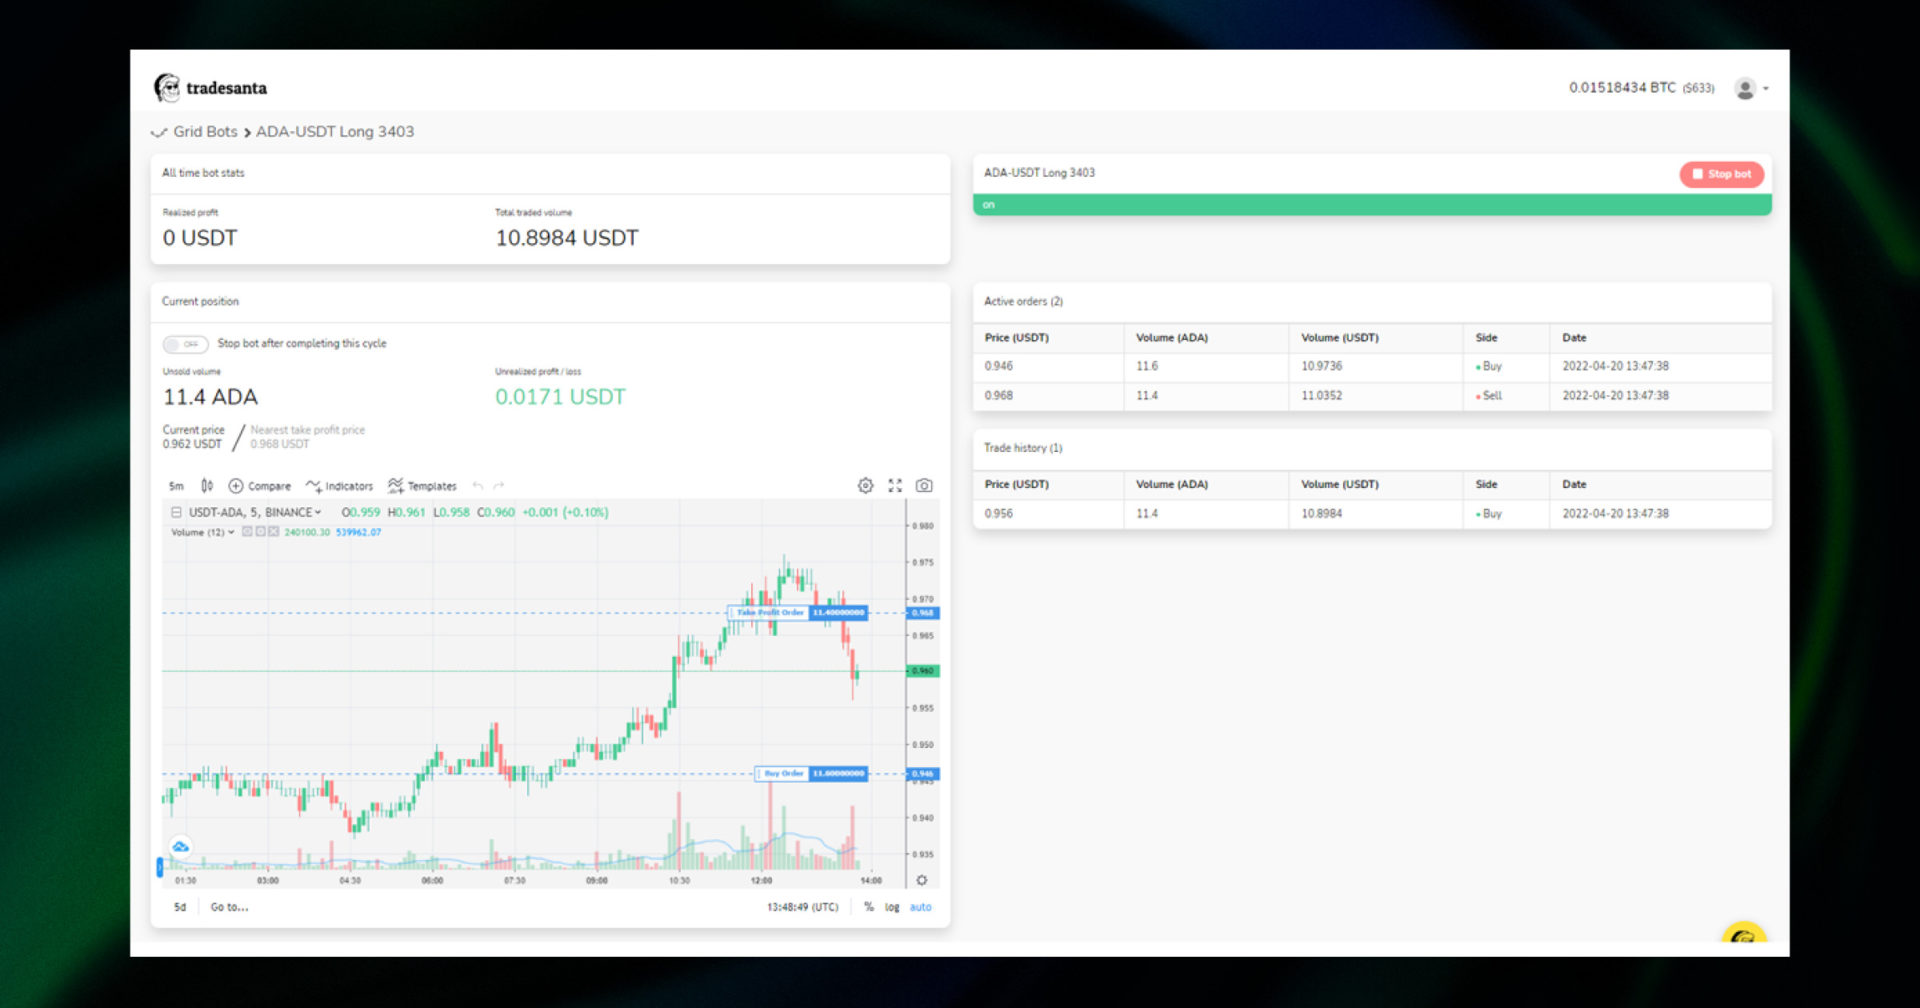This screenshot has width=1920, height=1008.
Task: Enable log scale on chart
Action: coord(892,907)
